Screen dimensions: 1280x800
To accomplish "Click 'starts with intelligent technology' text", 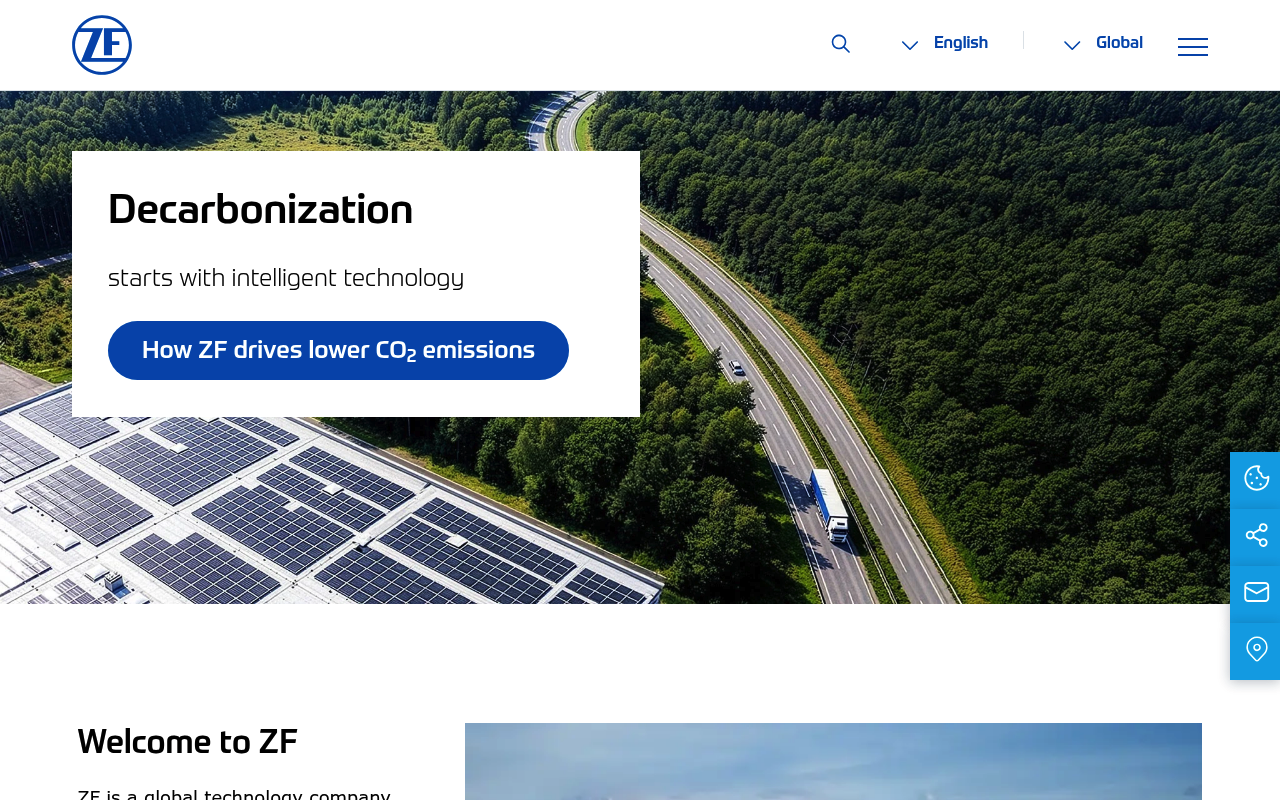I will [286, 277].
